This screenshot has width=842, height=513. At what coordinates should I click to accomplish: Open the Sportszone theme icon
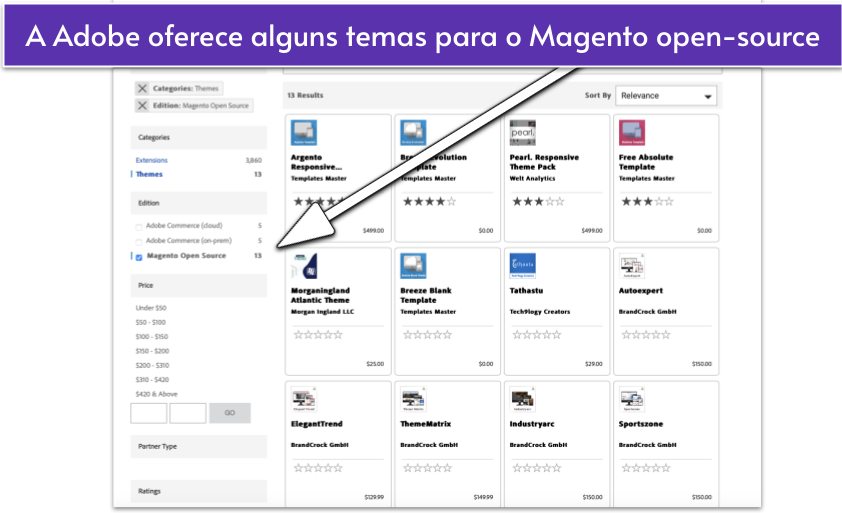coord(632,399)
